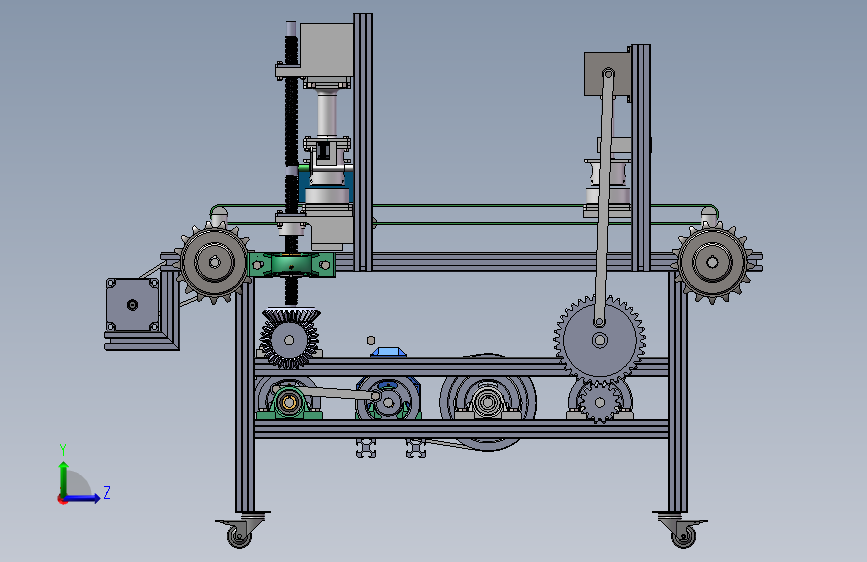This screenshot has height=562, width=867.
Task: Select the left vertical aluminum column
Action: [363, 142]
